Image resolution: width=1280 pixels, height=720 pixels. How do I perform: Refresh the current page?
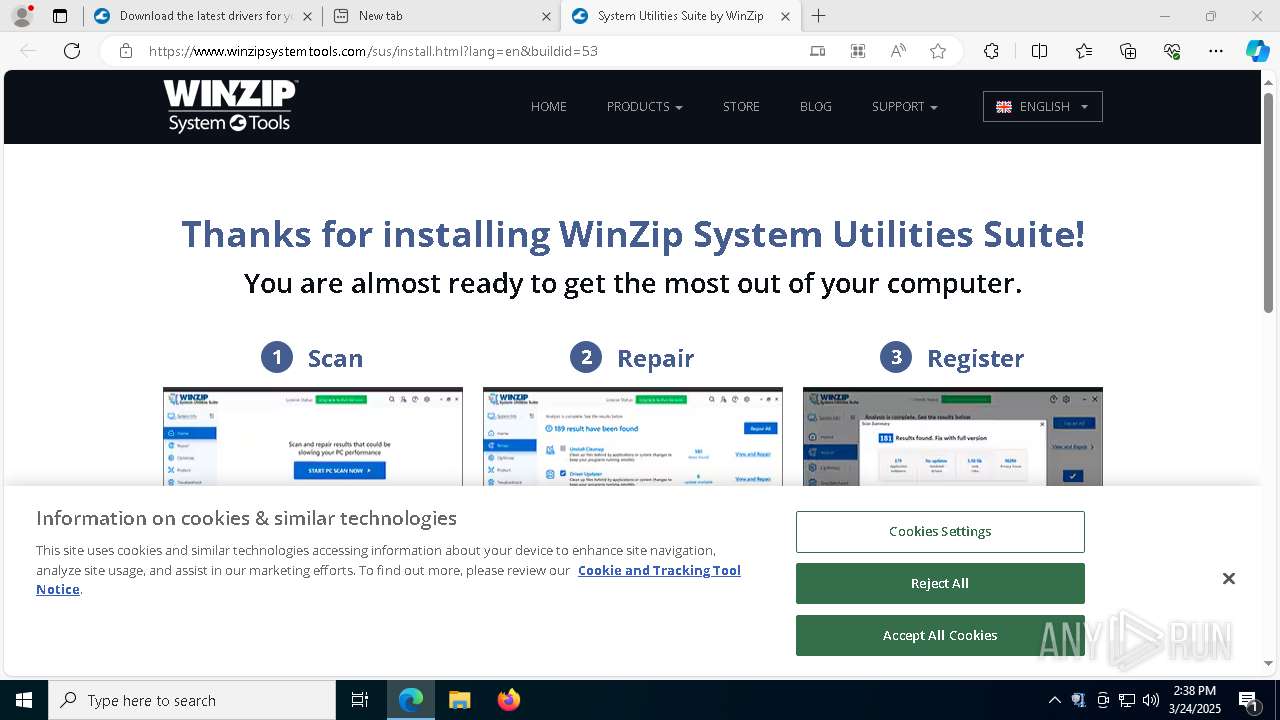(x=72, y=51)
